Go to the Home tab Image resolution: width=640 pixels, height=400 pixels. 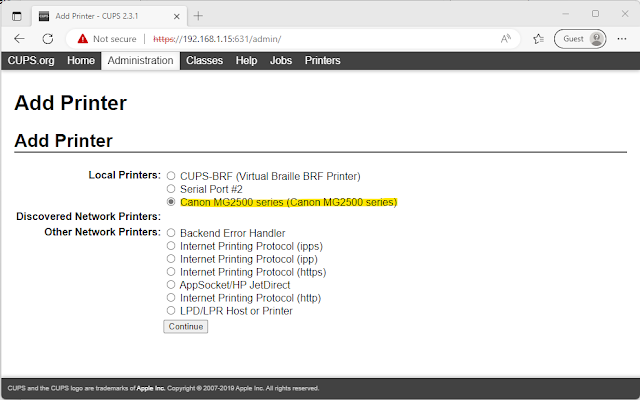[81, 60]
